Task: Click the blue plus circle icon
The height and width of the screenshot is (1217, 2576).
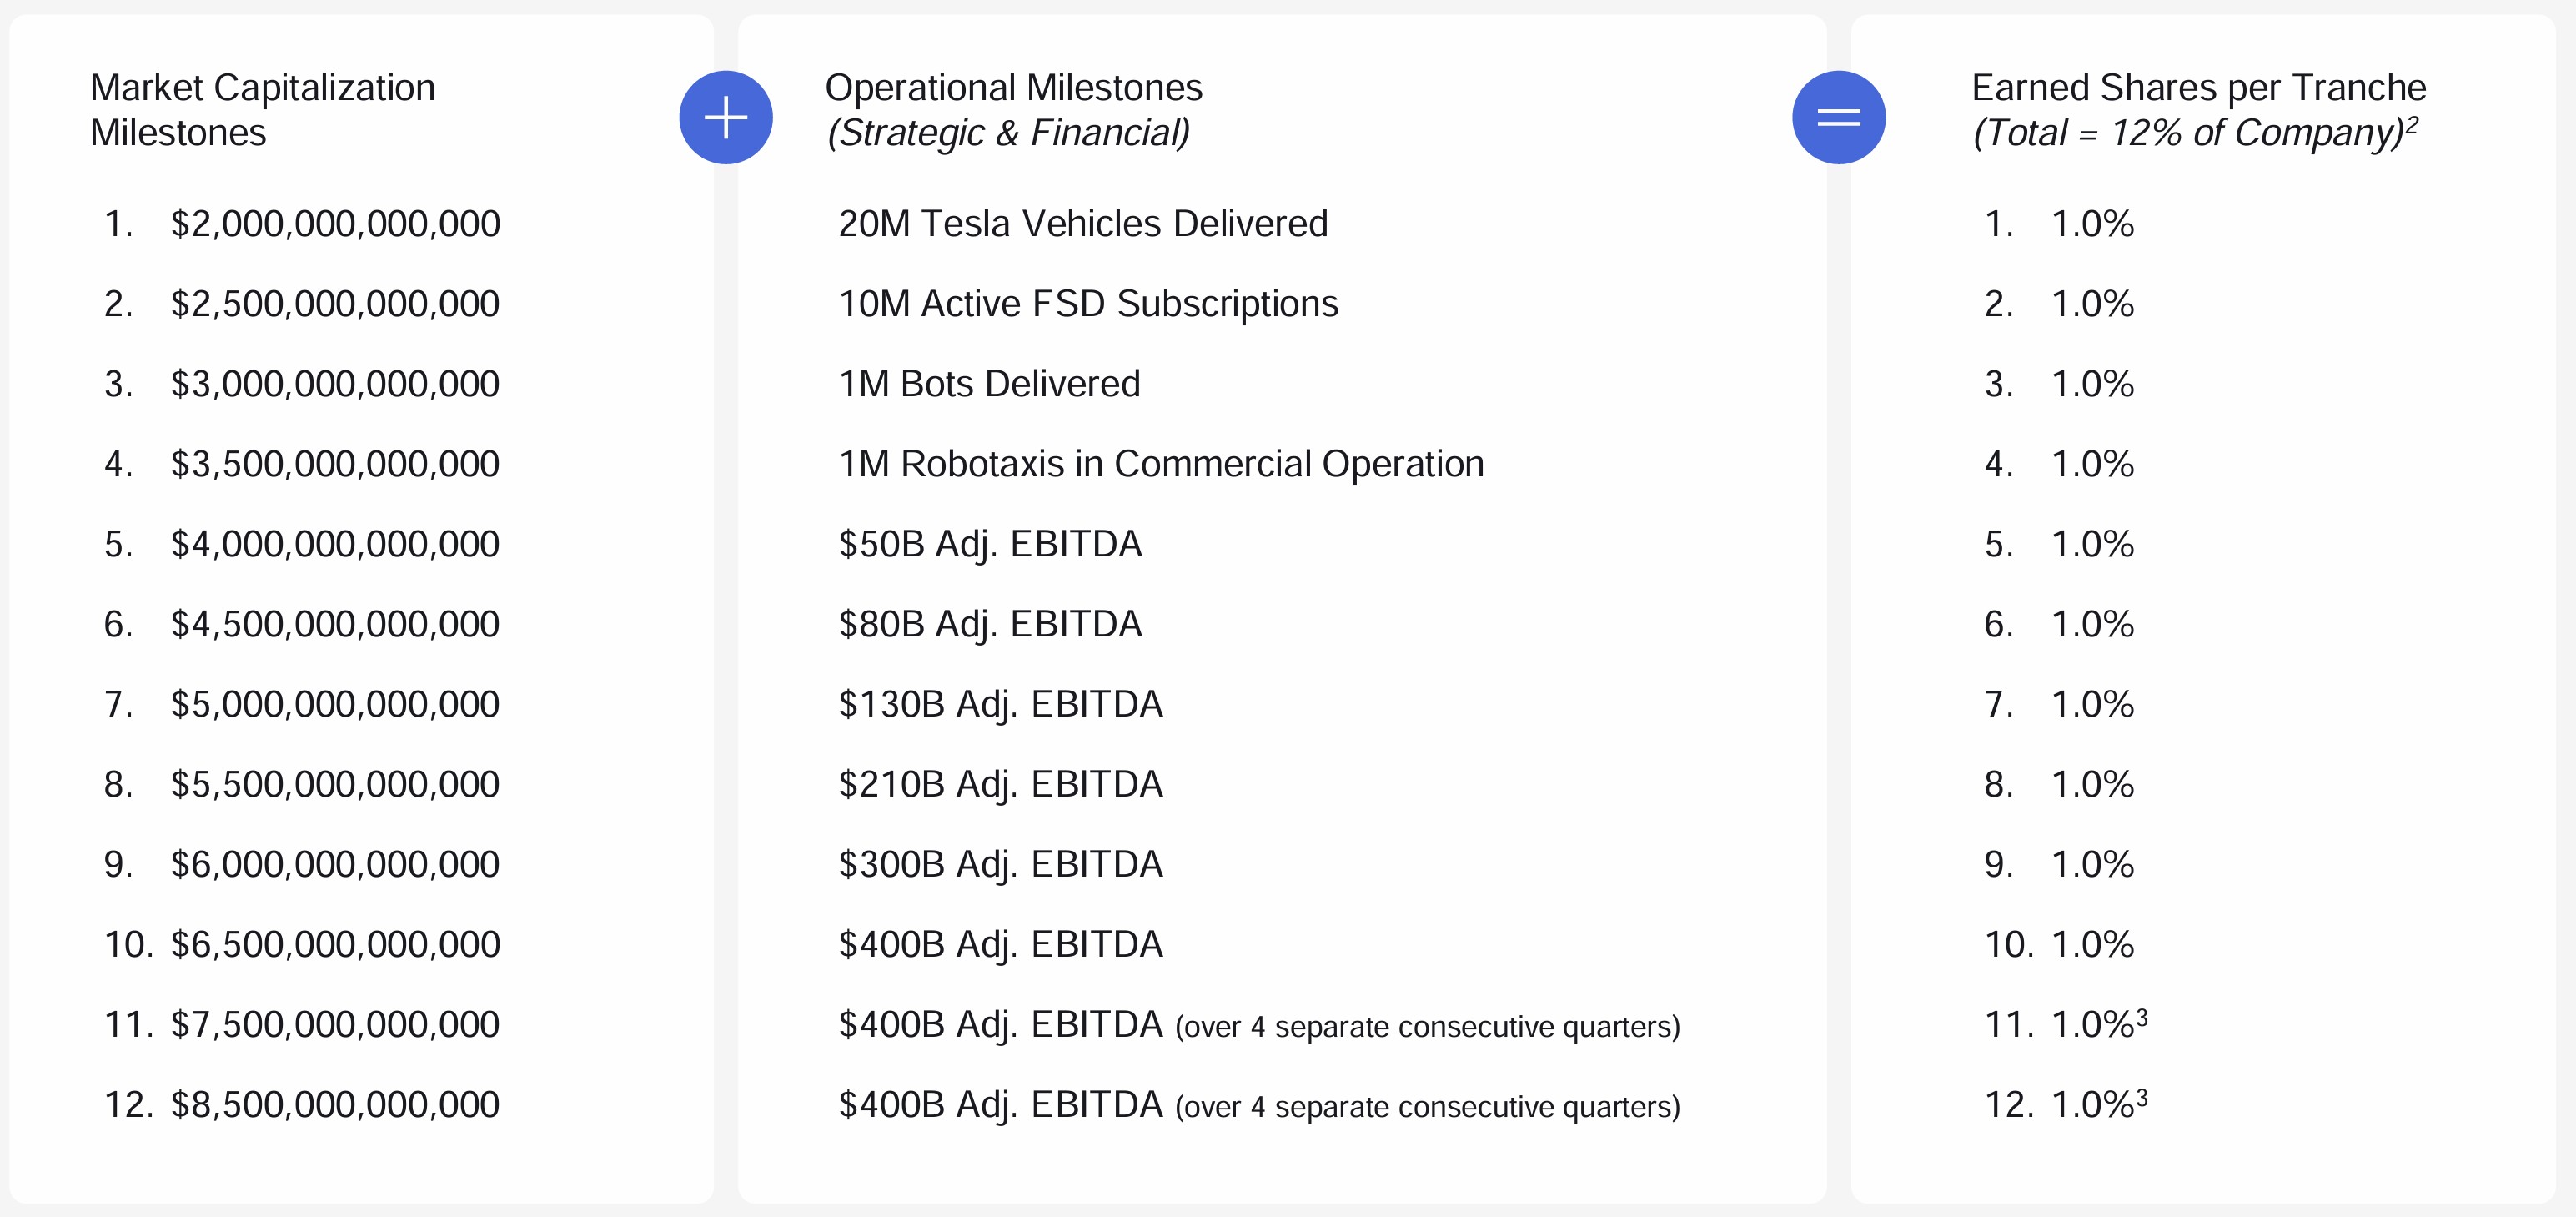Action: 726,118
